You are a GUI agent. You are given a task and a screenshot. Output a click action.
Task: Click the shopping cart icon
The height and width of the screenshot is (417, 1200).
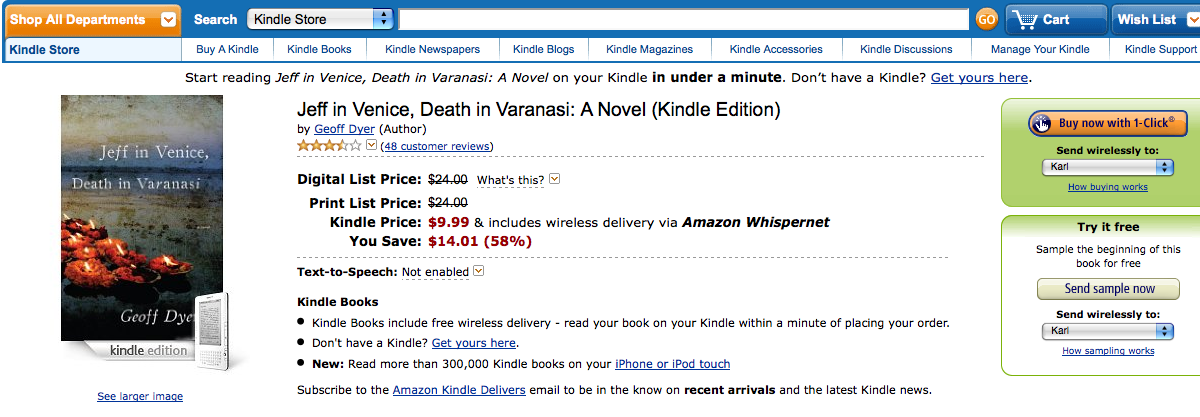pos(1024,19)
